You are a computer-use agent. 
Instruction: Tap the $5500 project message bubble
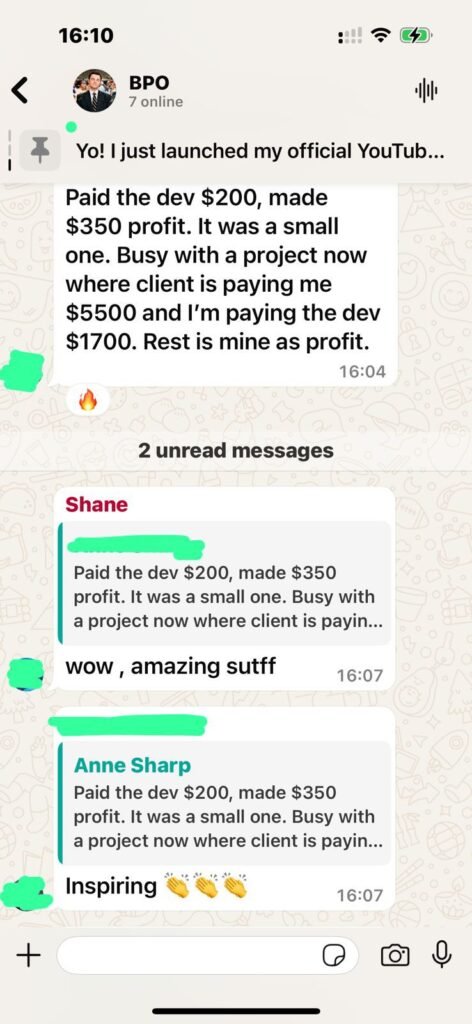(x=224, y=285)
